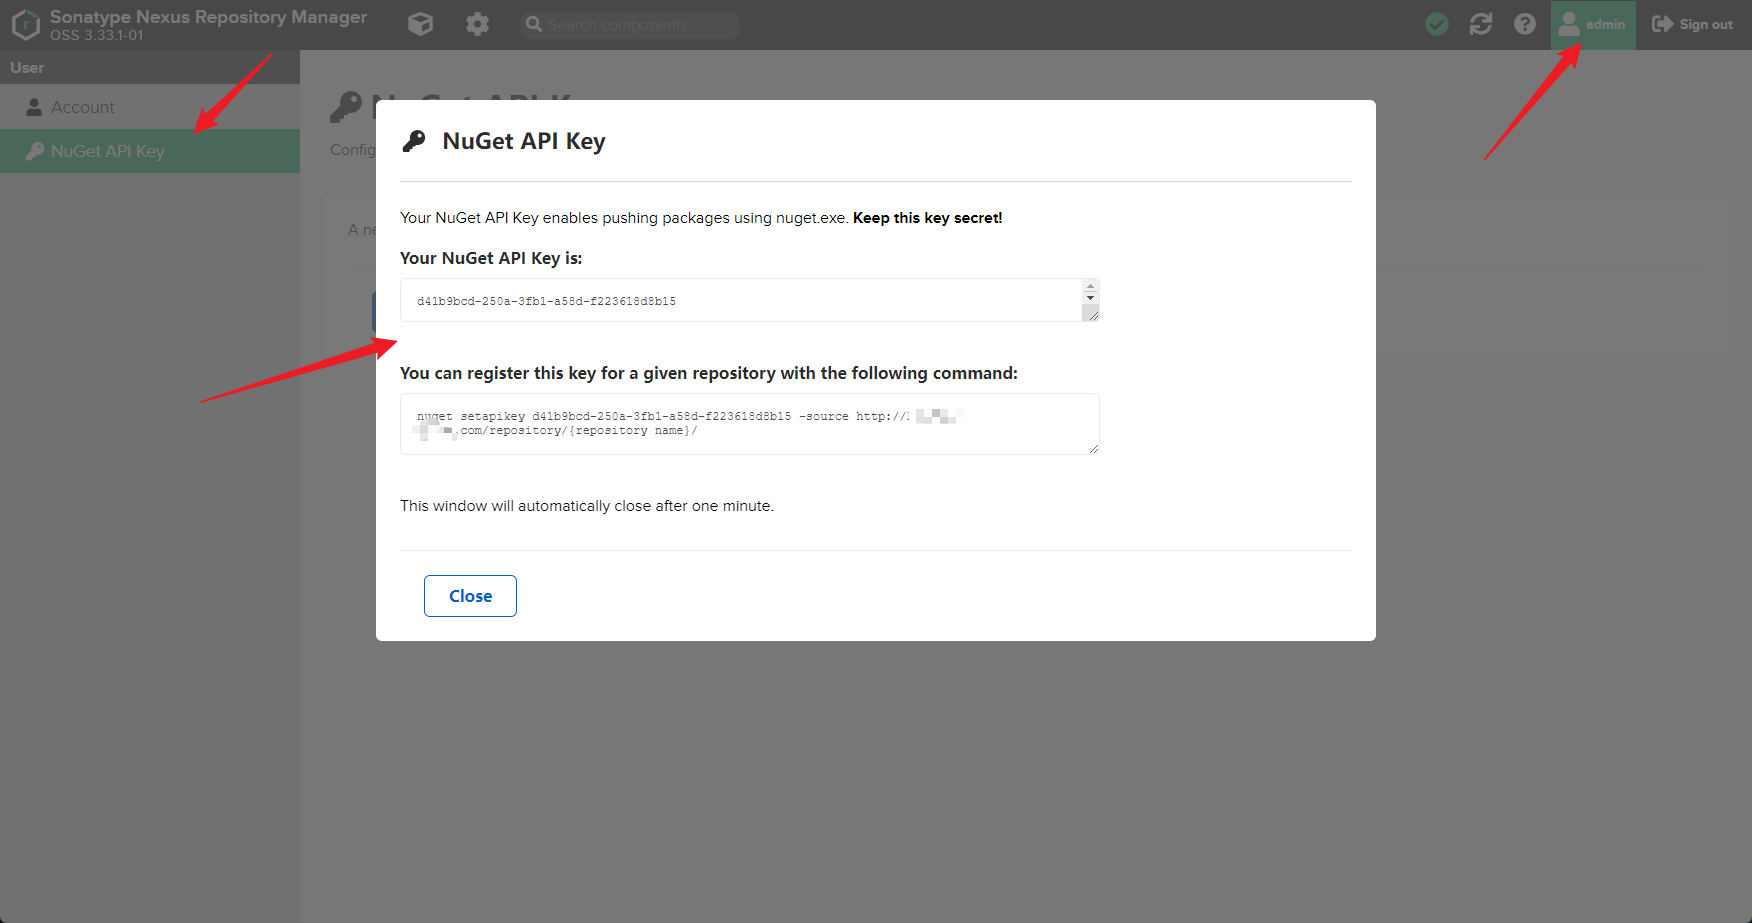Image resolution: width=1752 pixels, height=923 pixels.
Task: Open the Browse cube icon
Action: (421, 24)
